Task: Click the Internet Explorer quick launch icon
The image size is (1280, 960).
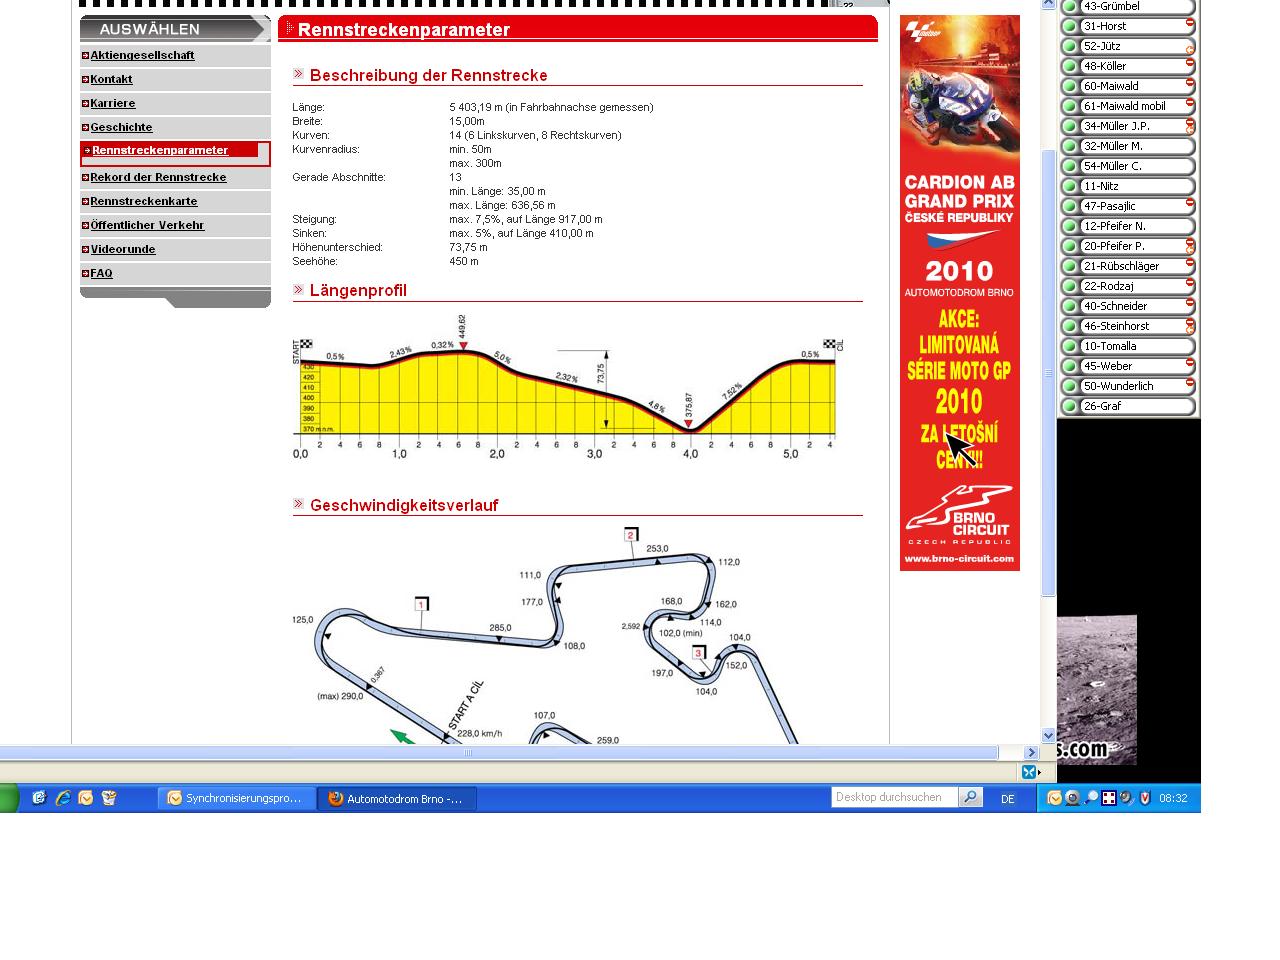Action: [62, 798]
